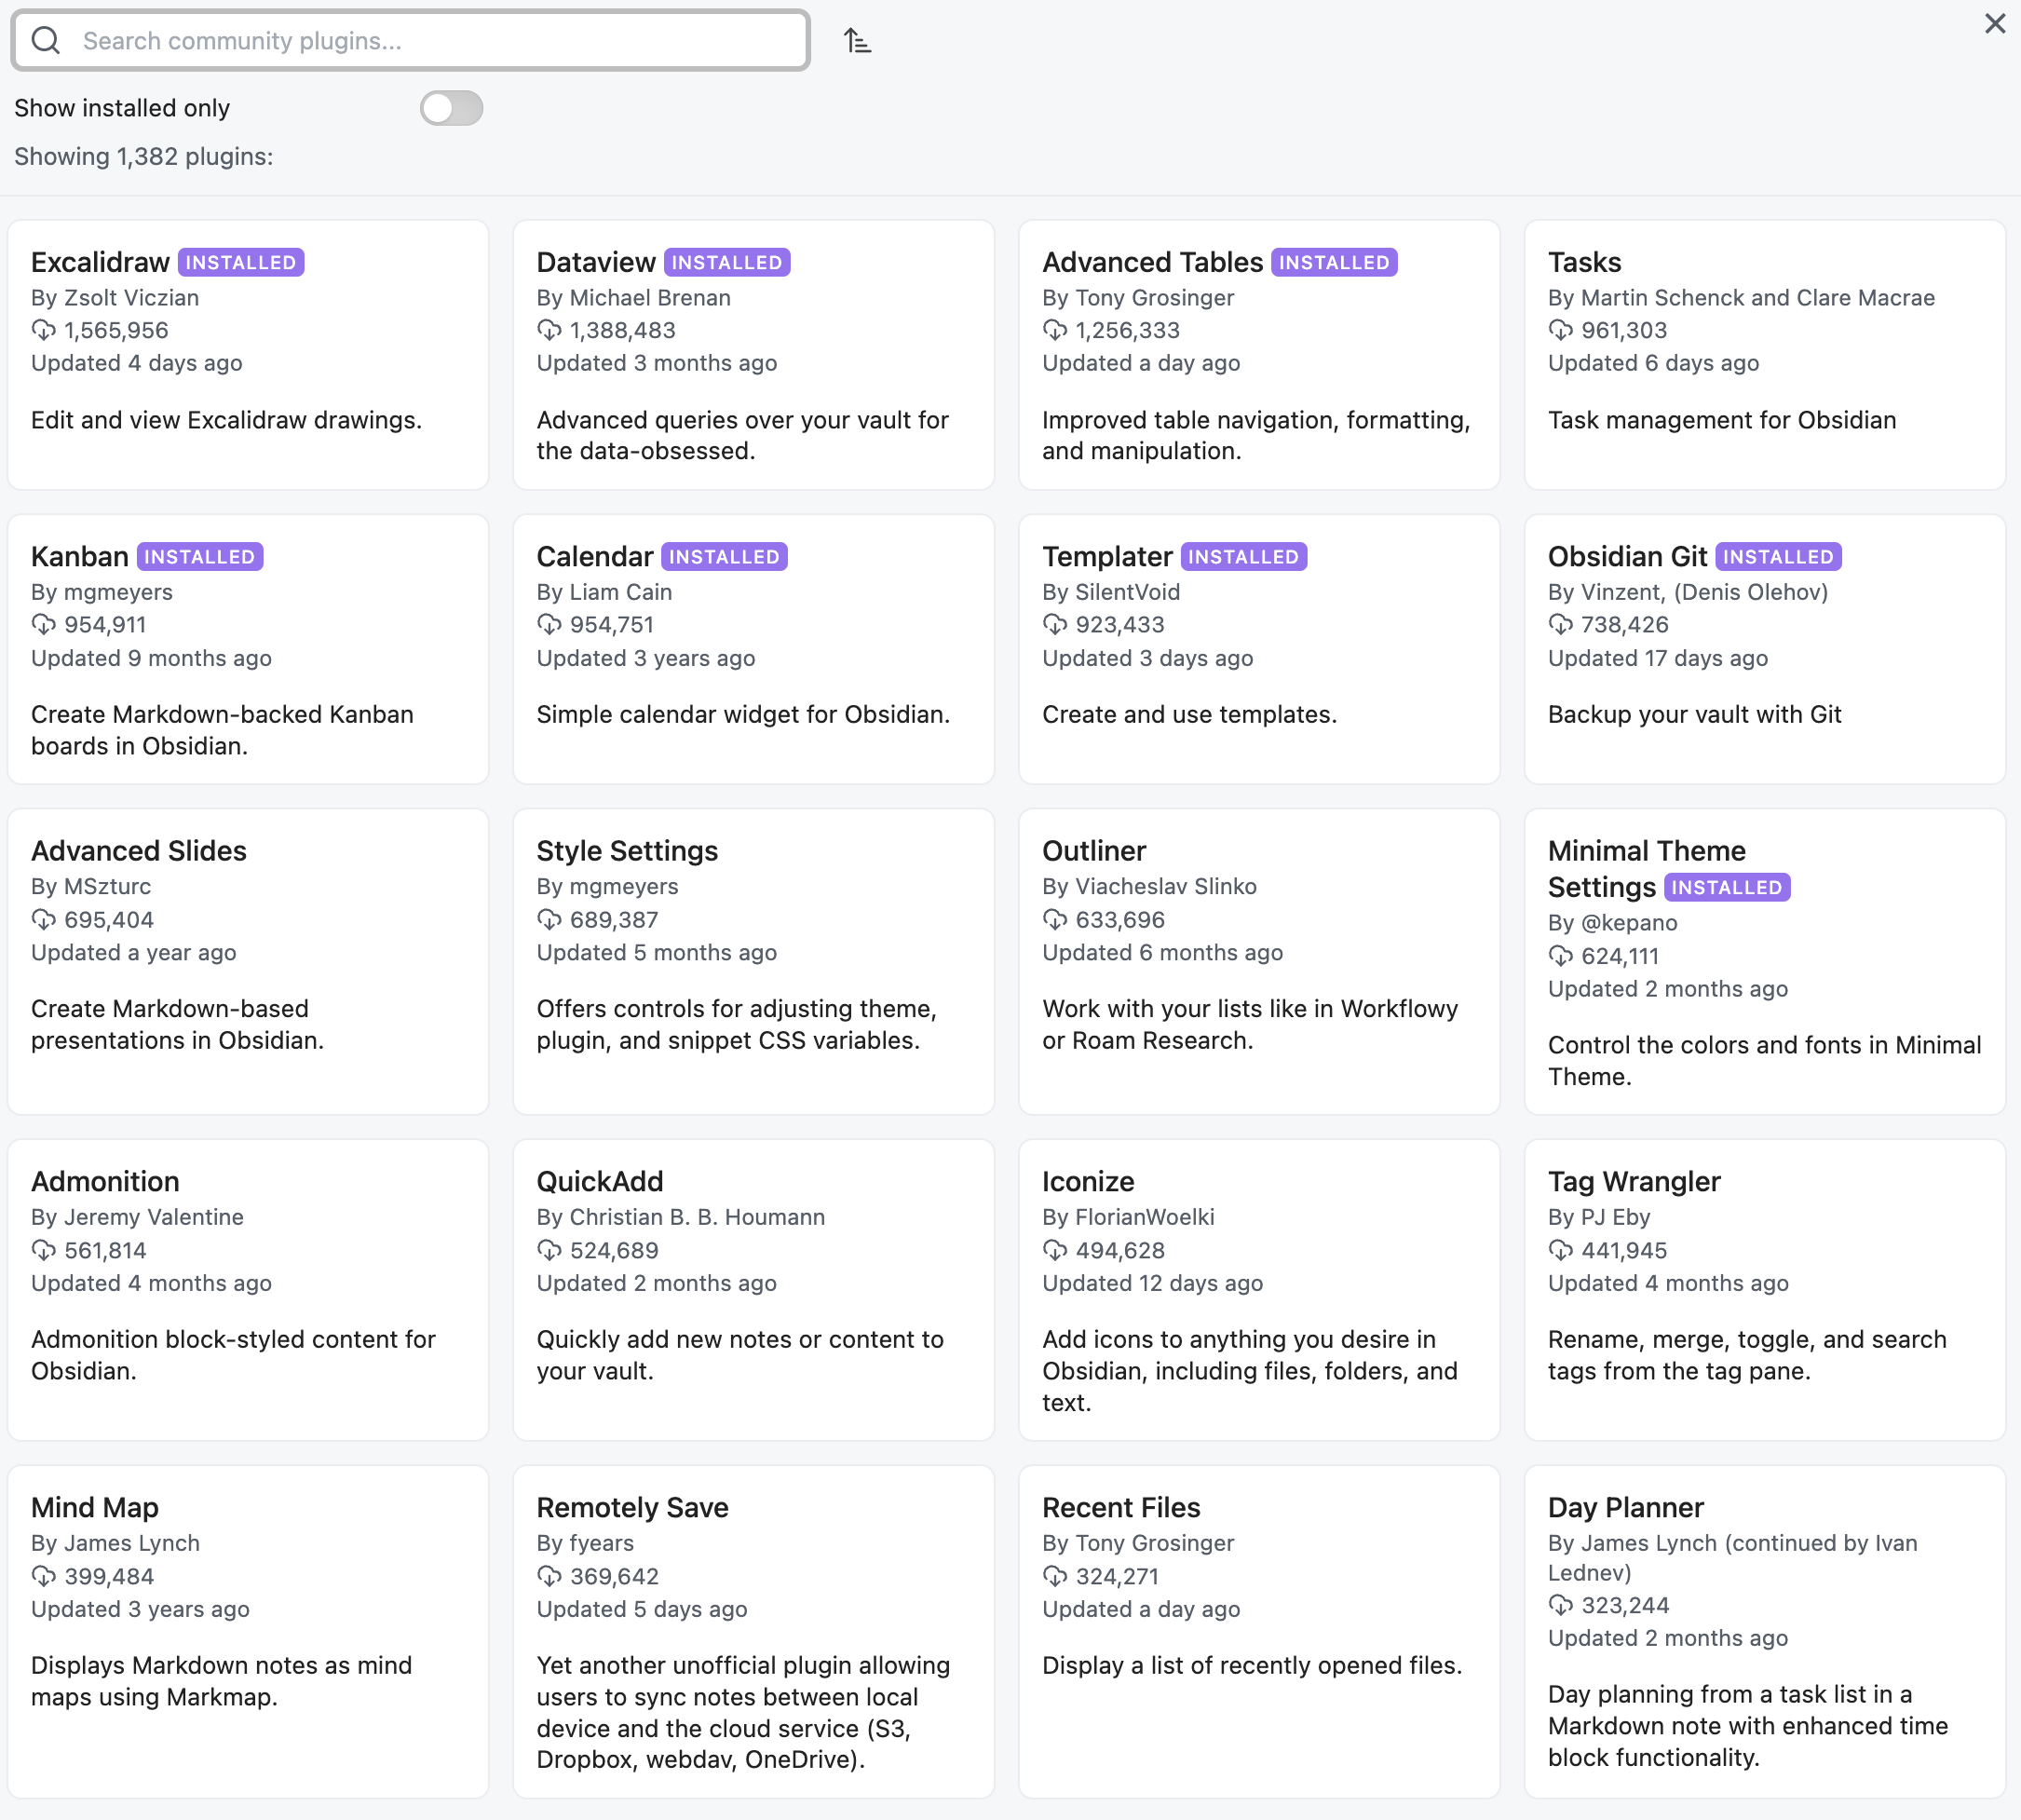2021x1820 pixels.
Task: Select the Mind Map plugin title
Action: click(95, 1508)
